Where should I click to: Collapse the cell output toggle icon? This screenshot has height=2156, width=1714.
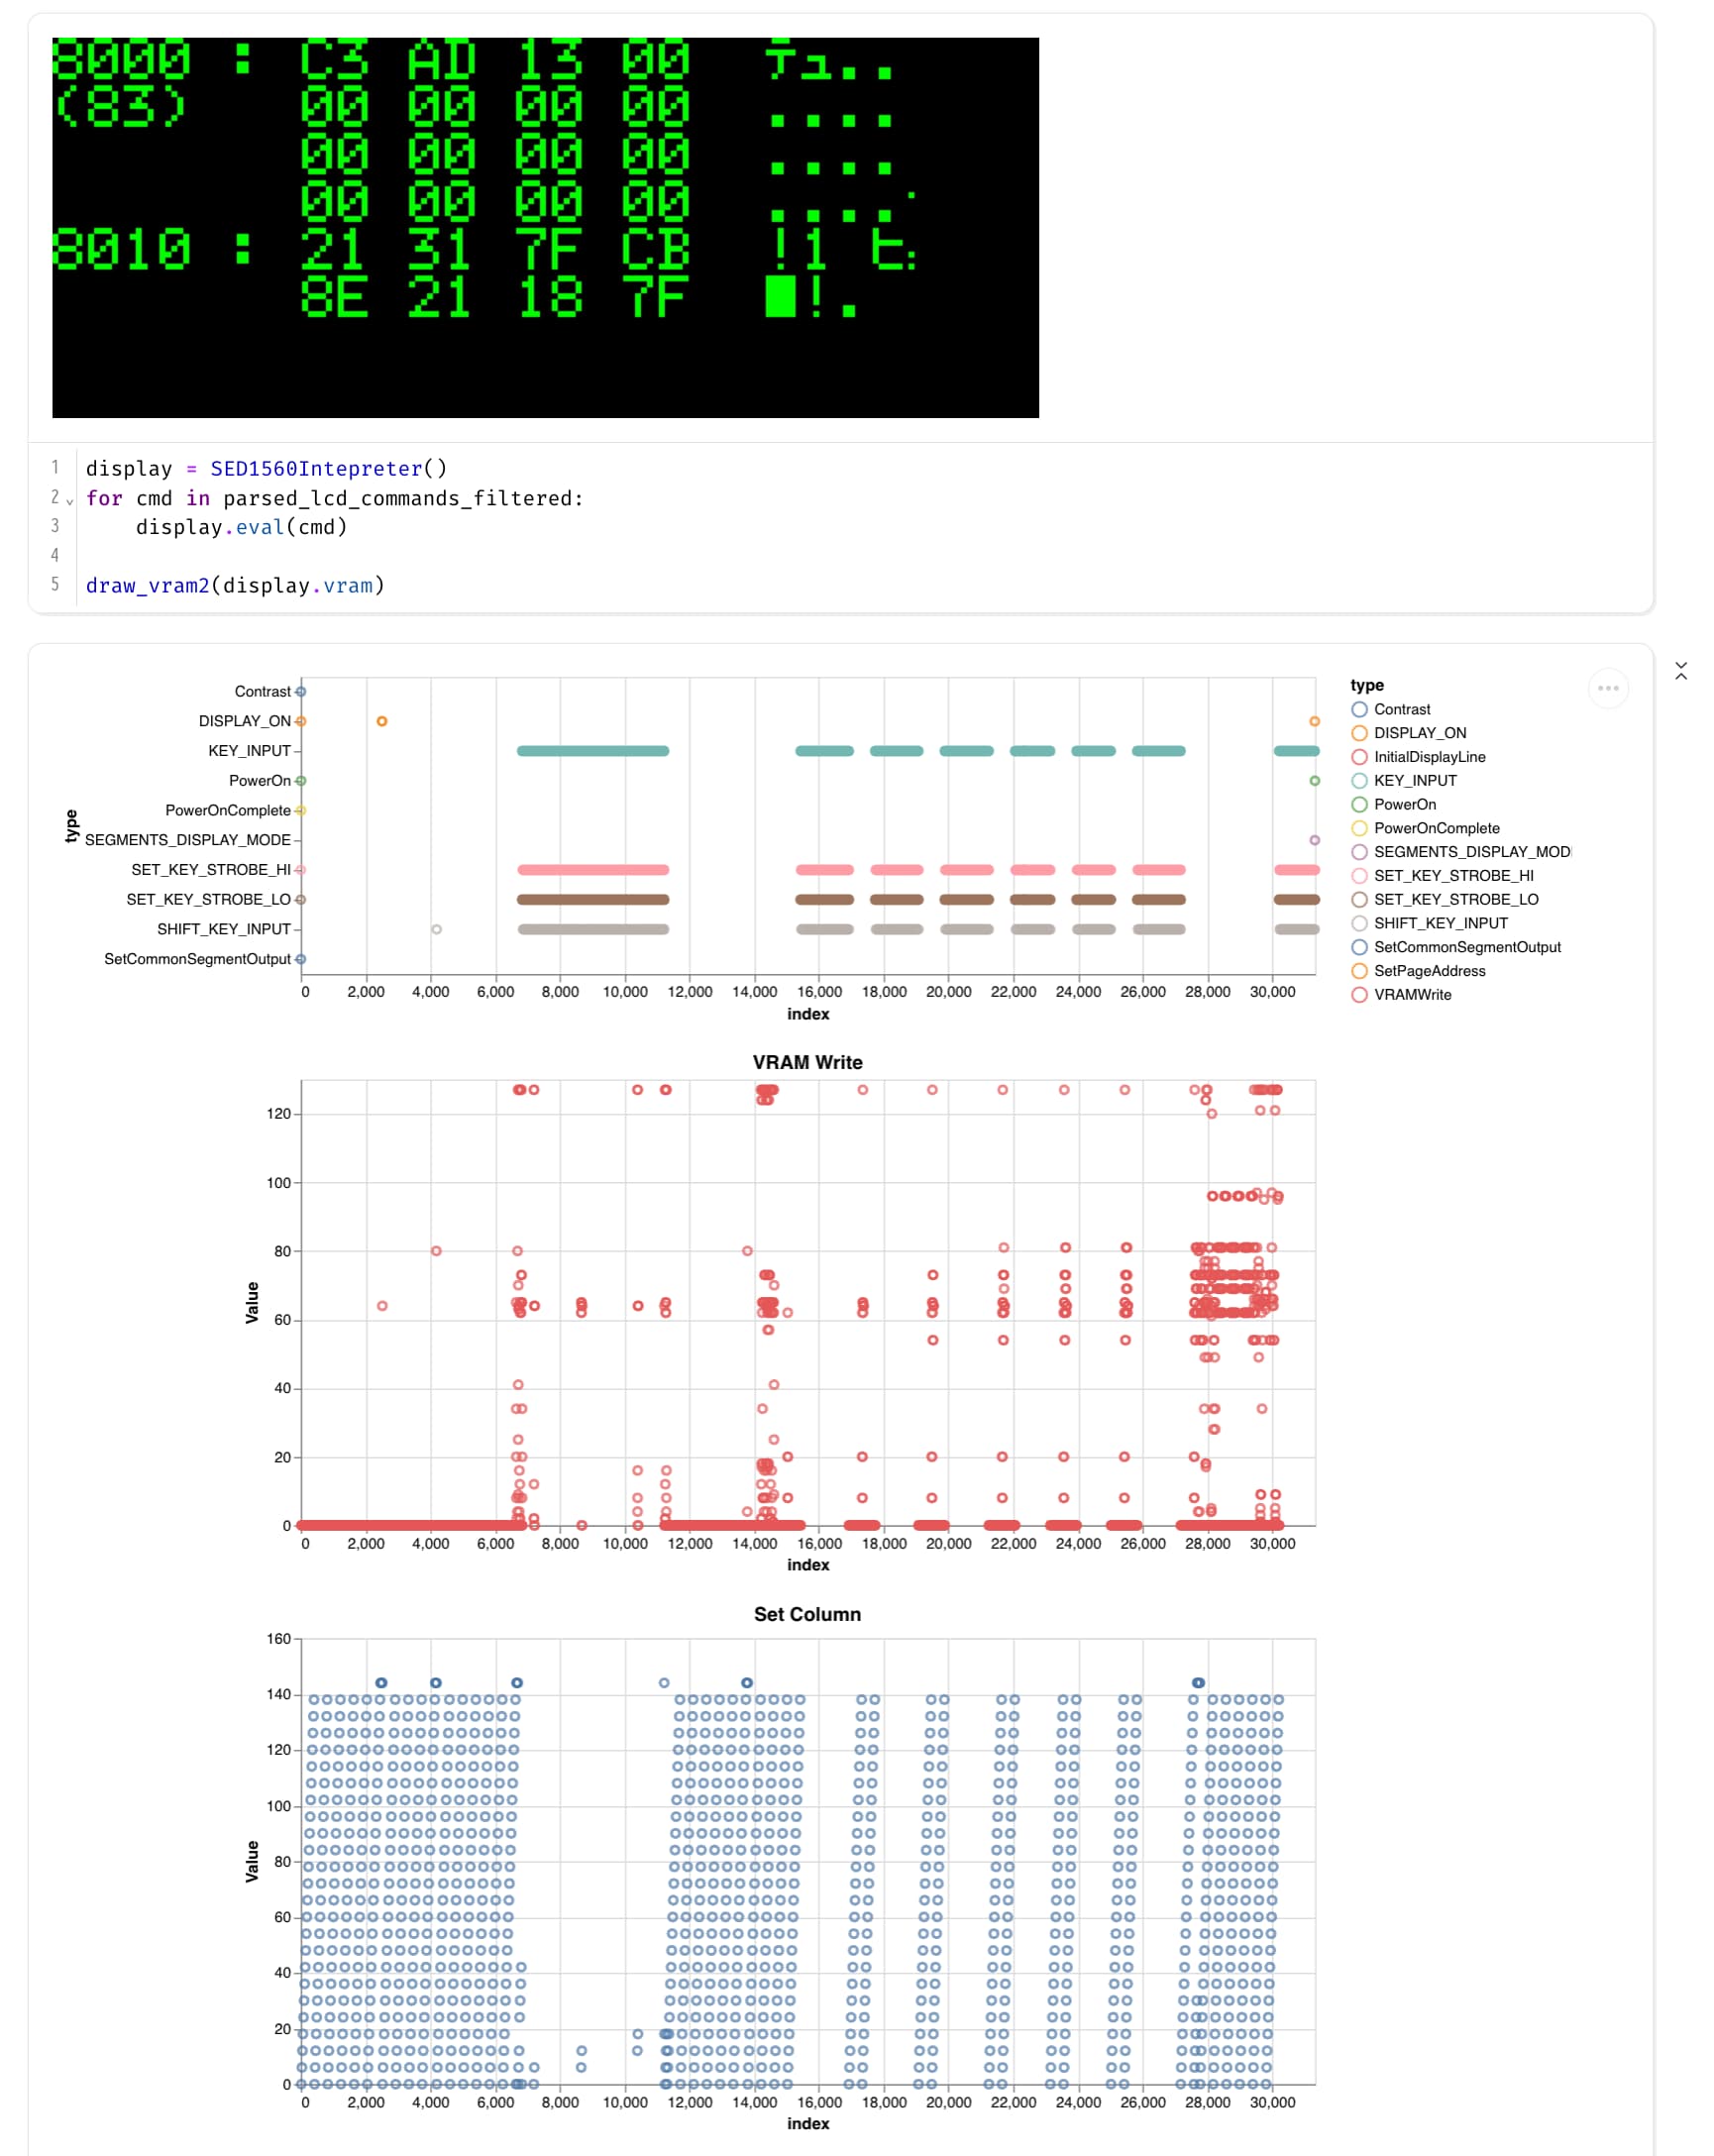[x=1680, y=671]
